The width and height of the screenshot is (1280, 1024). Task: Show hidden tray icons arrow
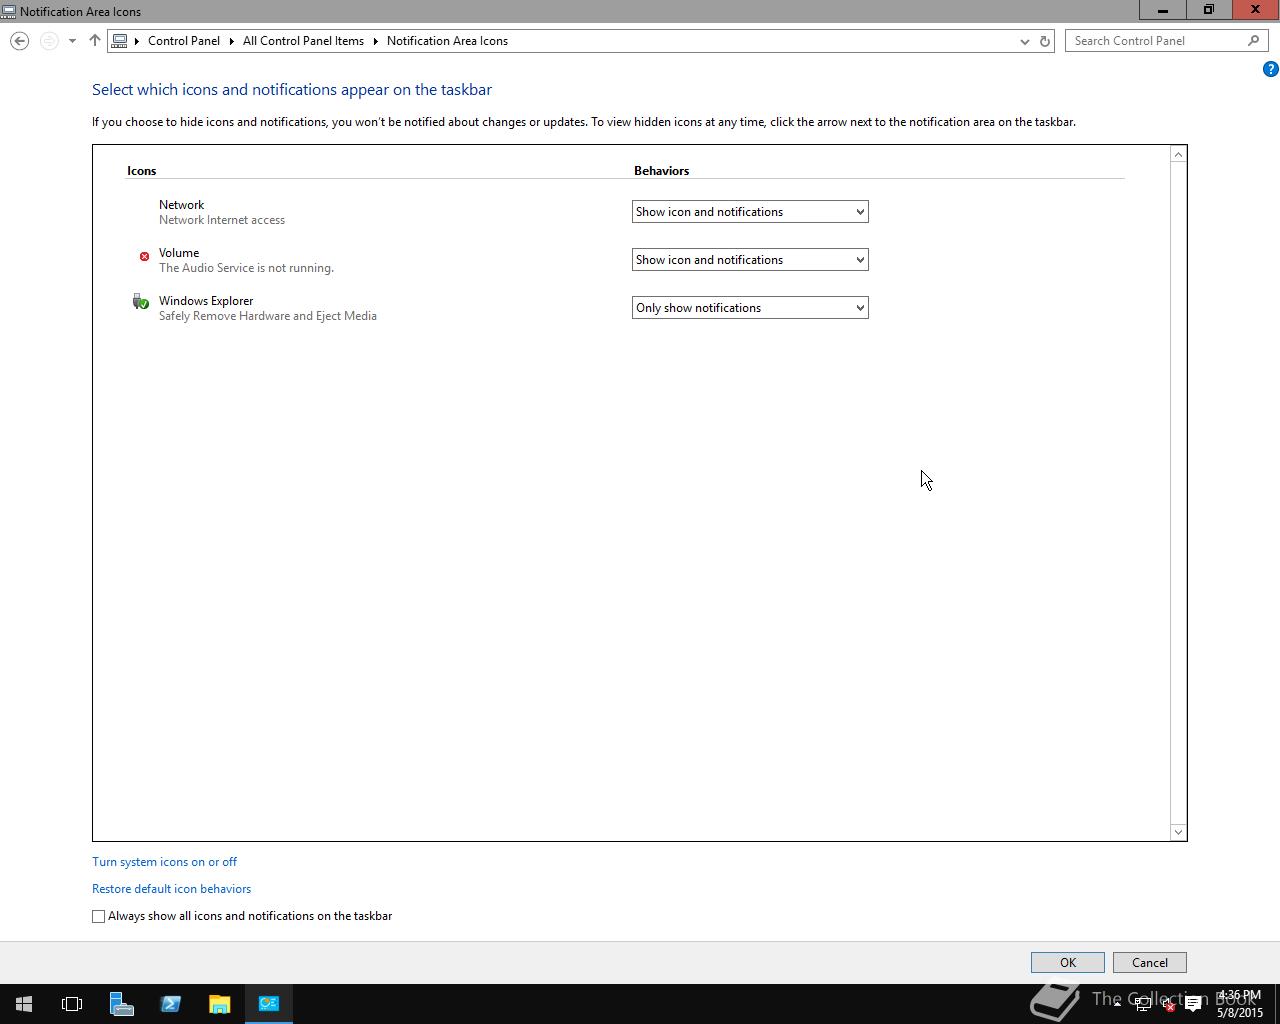tap(1117, 1004)
